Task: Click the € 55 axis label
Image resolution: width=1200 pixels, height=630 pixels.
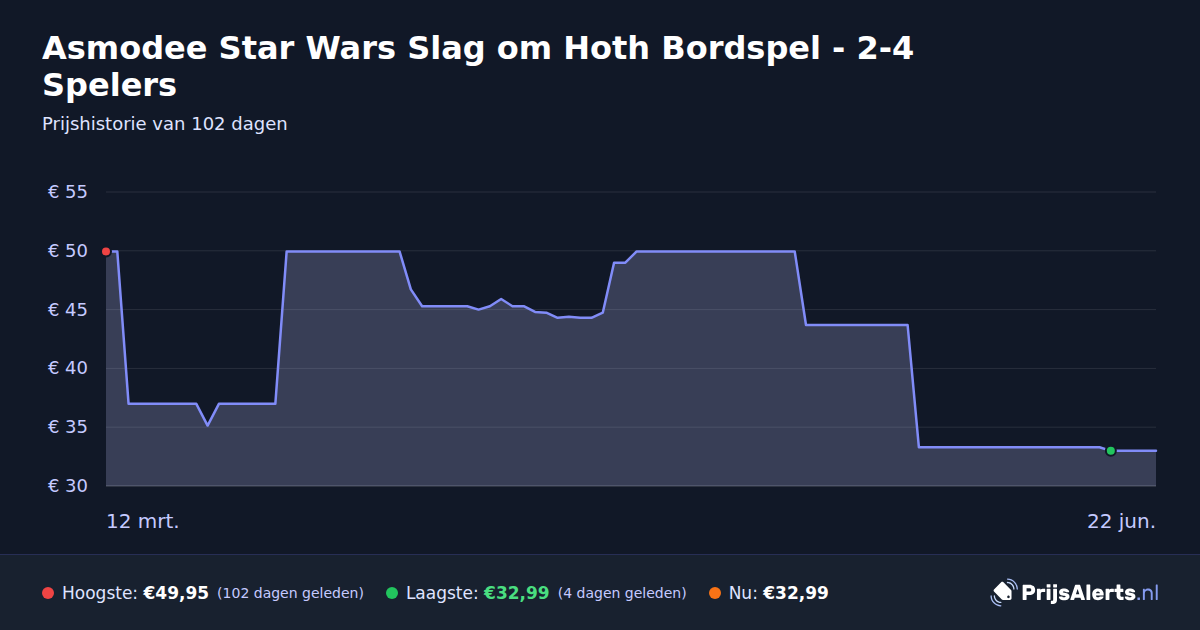Action: click(x=68, y=192)
